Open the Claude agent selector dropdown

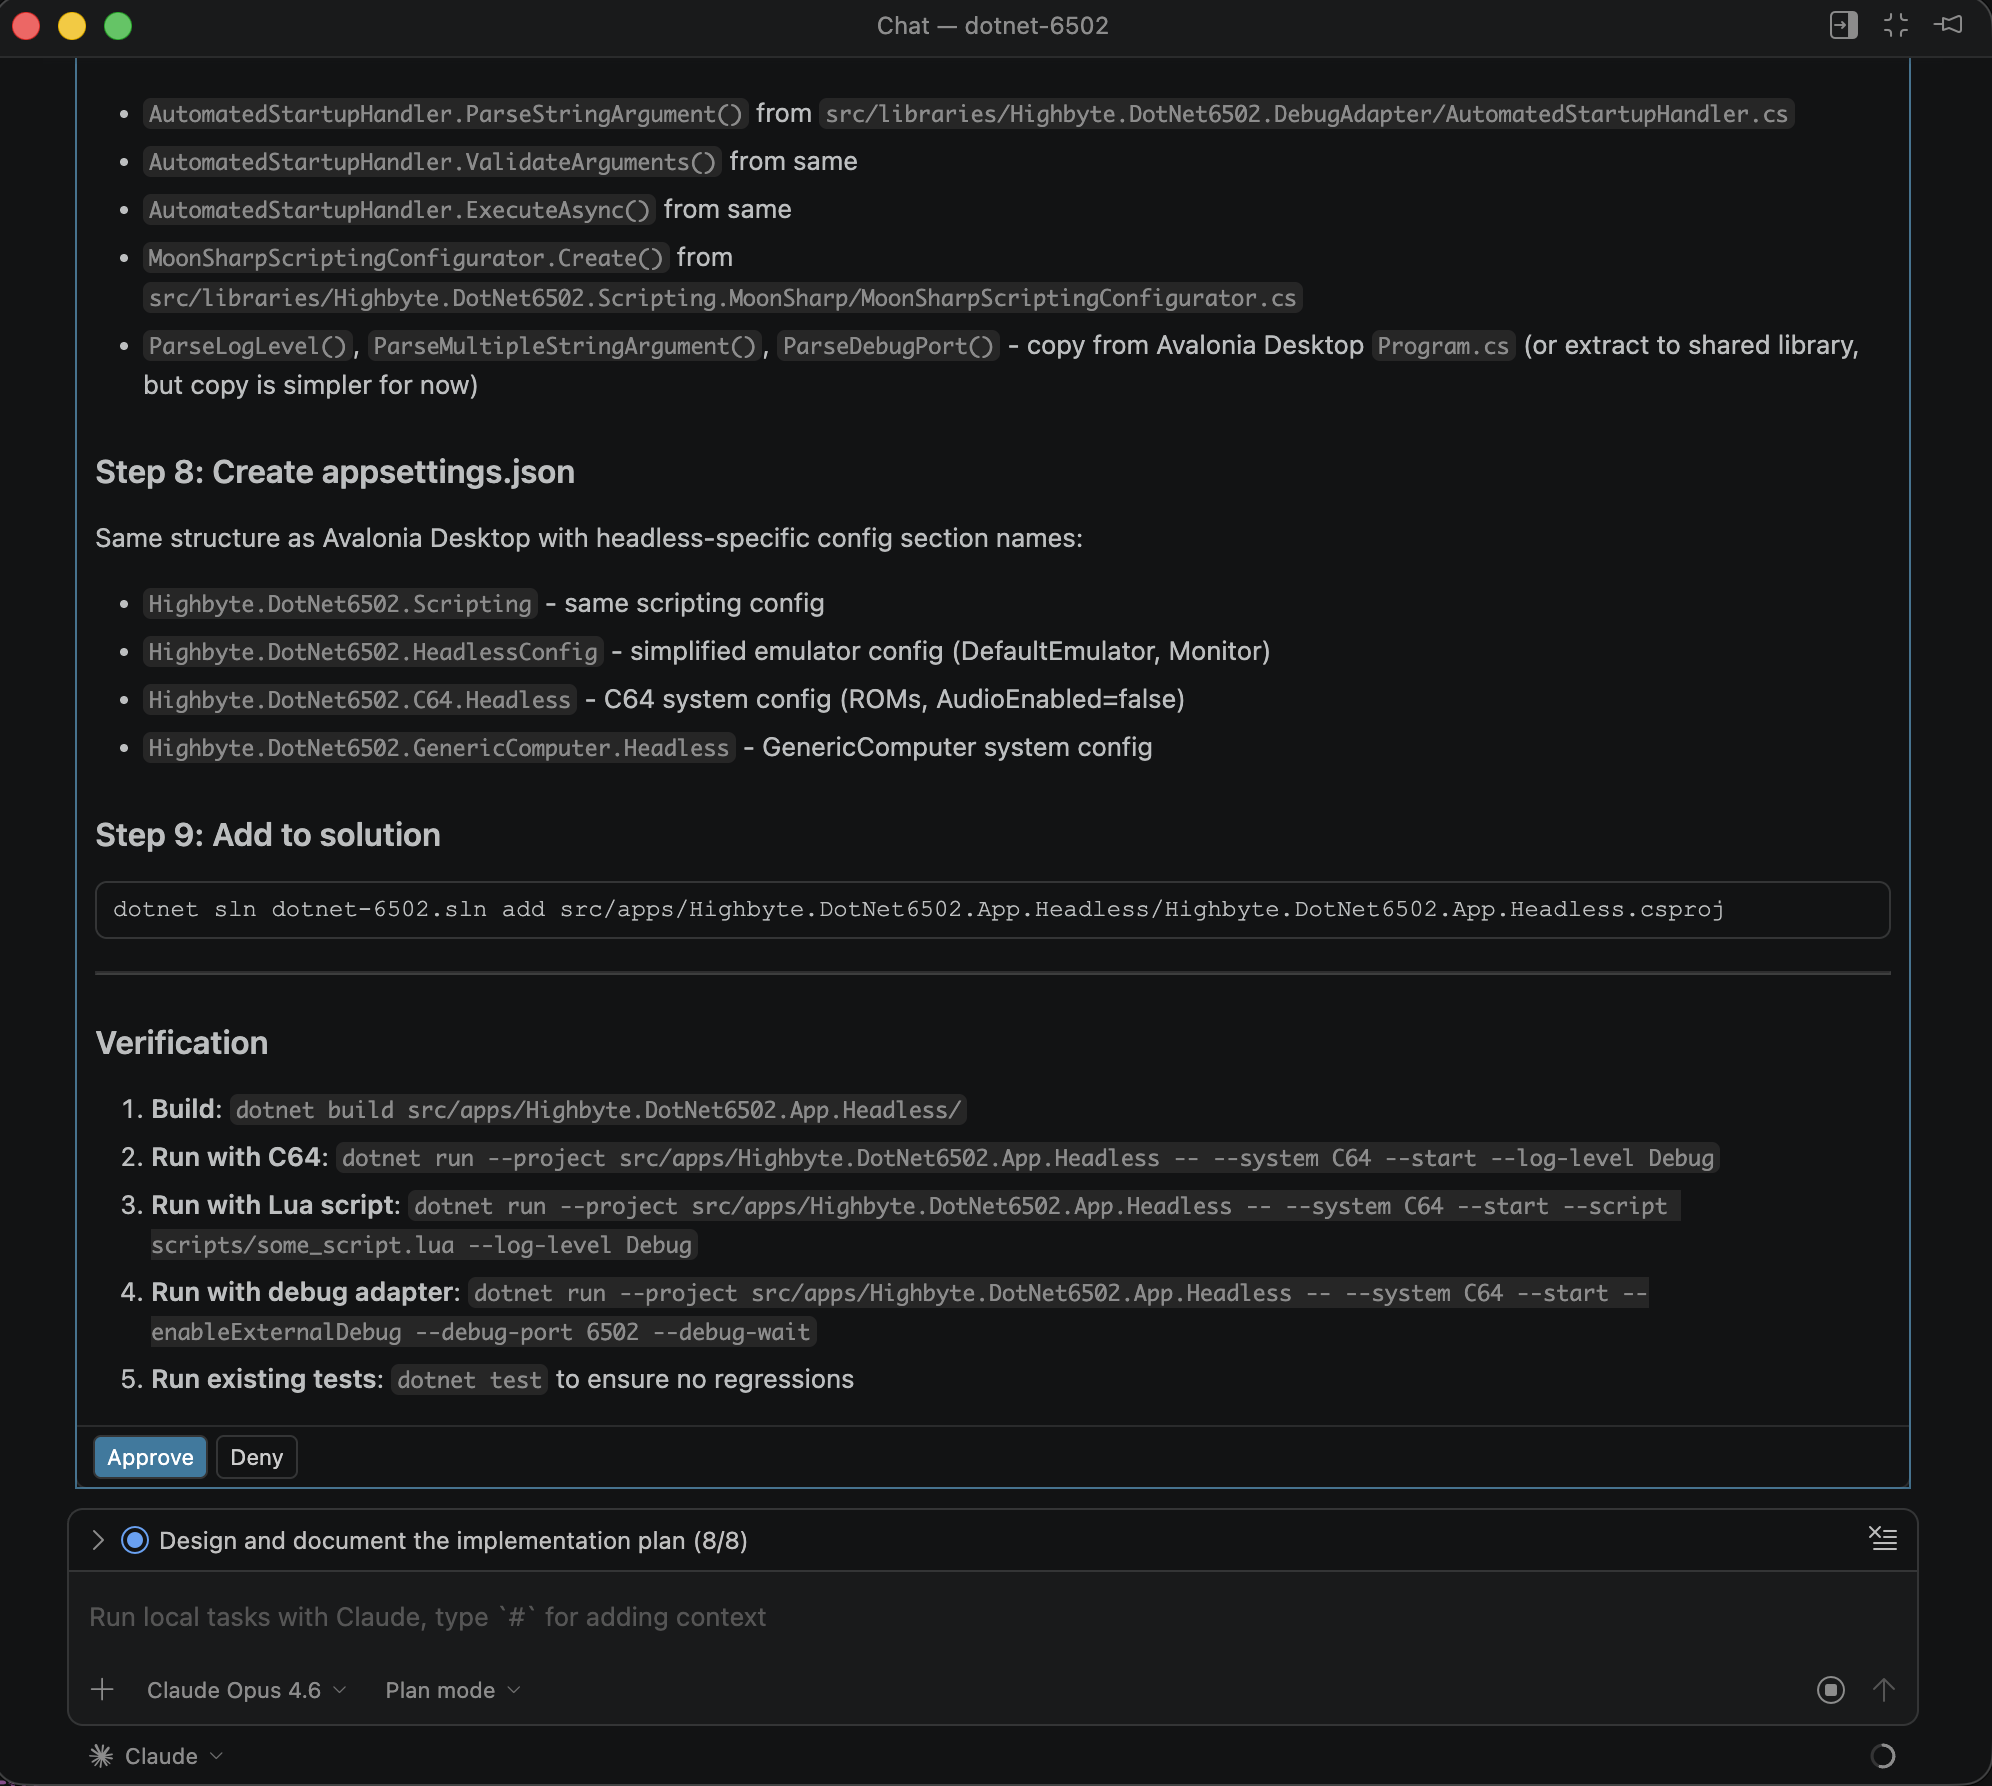point(172,1756)
